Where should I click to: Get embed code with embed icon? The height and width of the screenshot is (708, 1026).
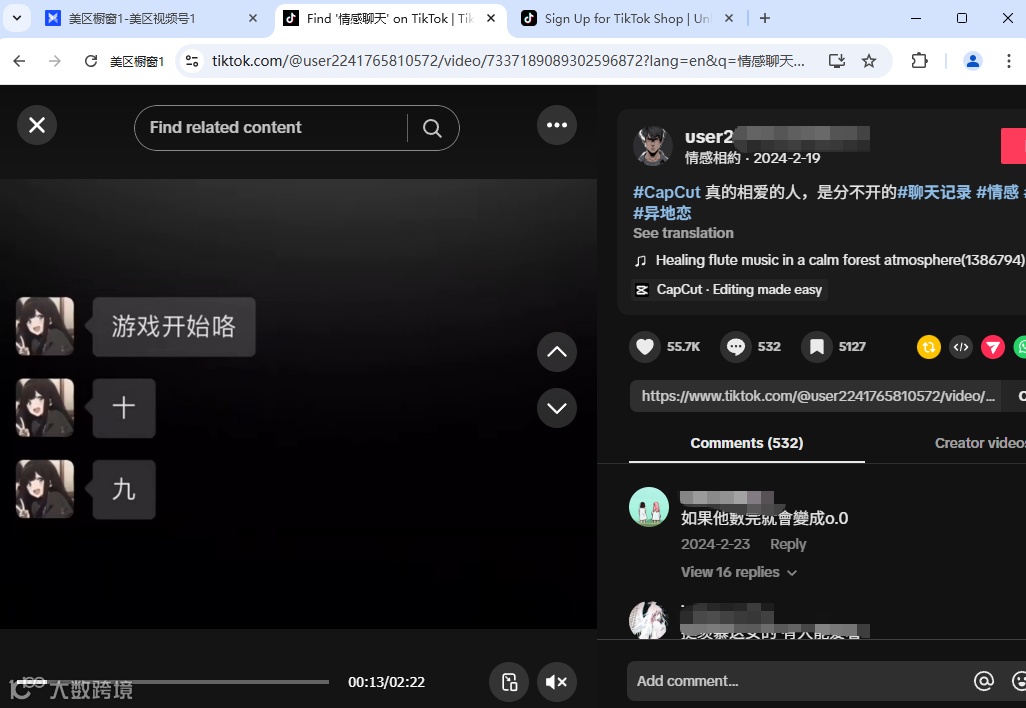coord(961,347)
